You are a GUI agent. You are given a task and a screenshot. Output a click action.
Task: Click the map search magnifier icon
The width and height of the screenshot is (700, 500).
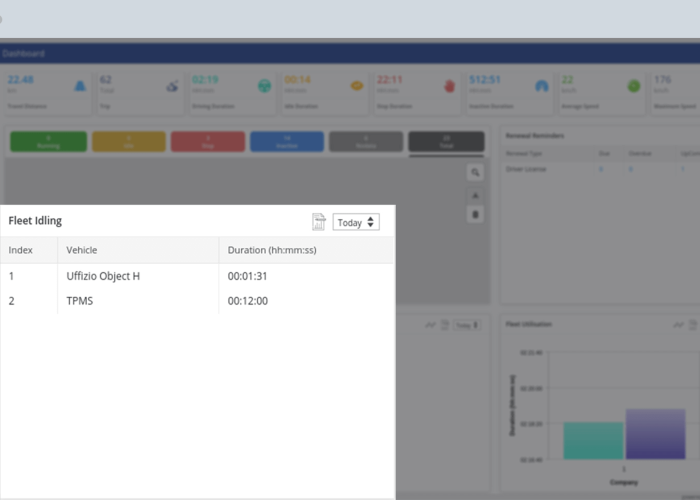tap(476, 173)
